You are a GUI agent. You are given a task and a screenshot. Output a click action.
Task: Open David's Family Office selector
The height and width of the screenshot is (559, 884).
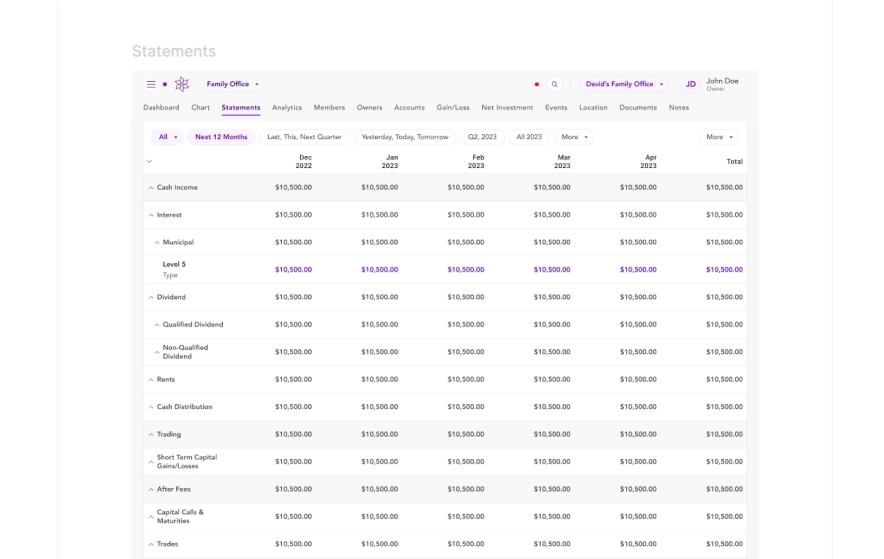(624, 85)
